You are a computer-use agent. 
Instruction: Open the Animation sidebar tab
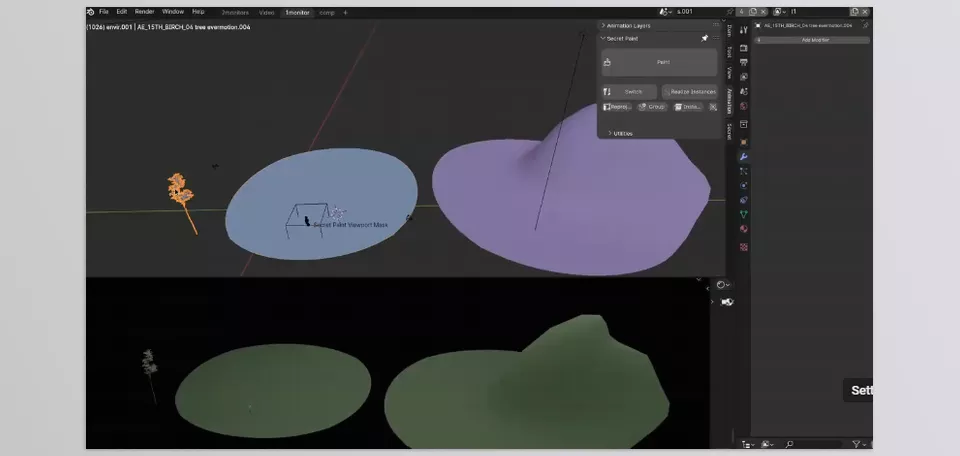[729, 101]
